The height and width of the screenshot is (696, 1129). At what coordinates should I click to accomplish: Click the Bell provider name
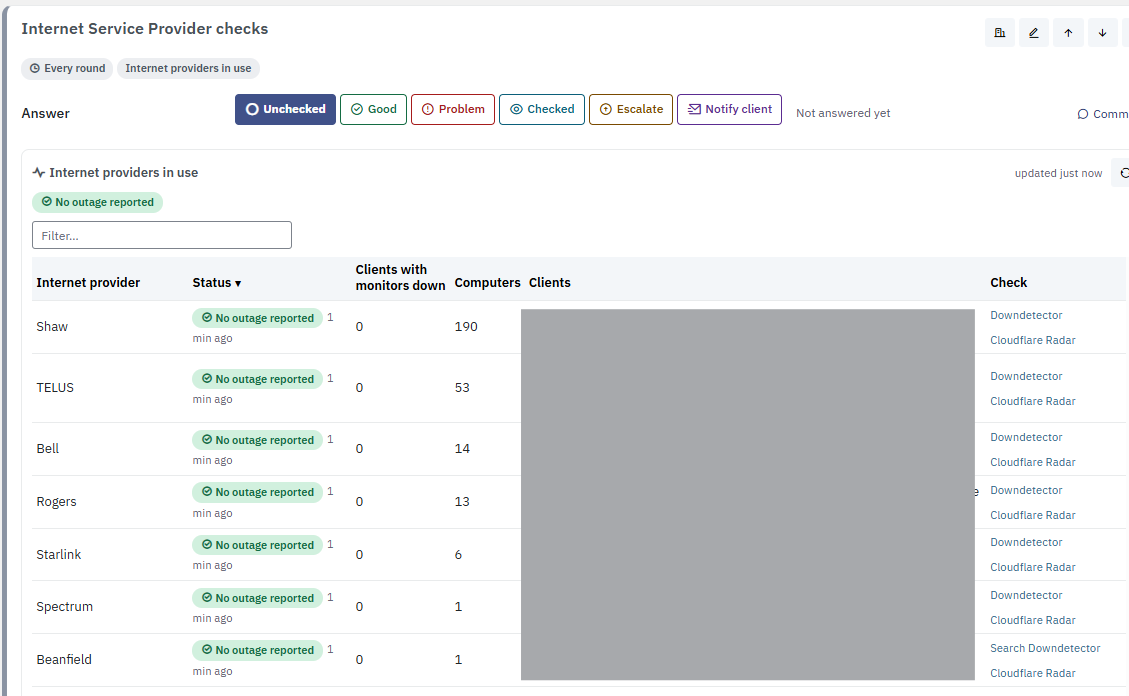coord(48,449)
